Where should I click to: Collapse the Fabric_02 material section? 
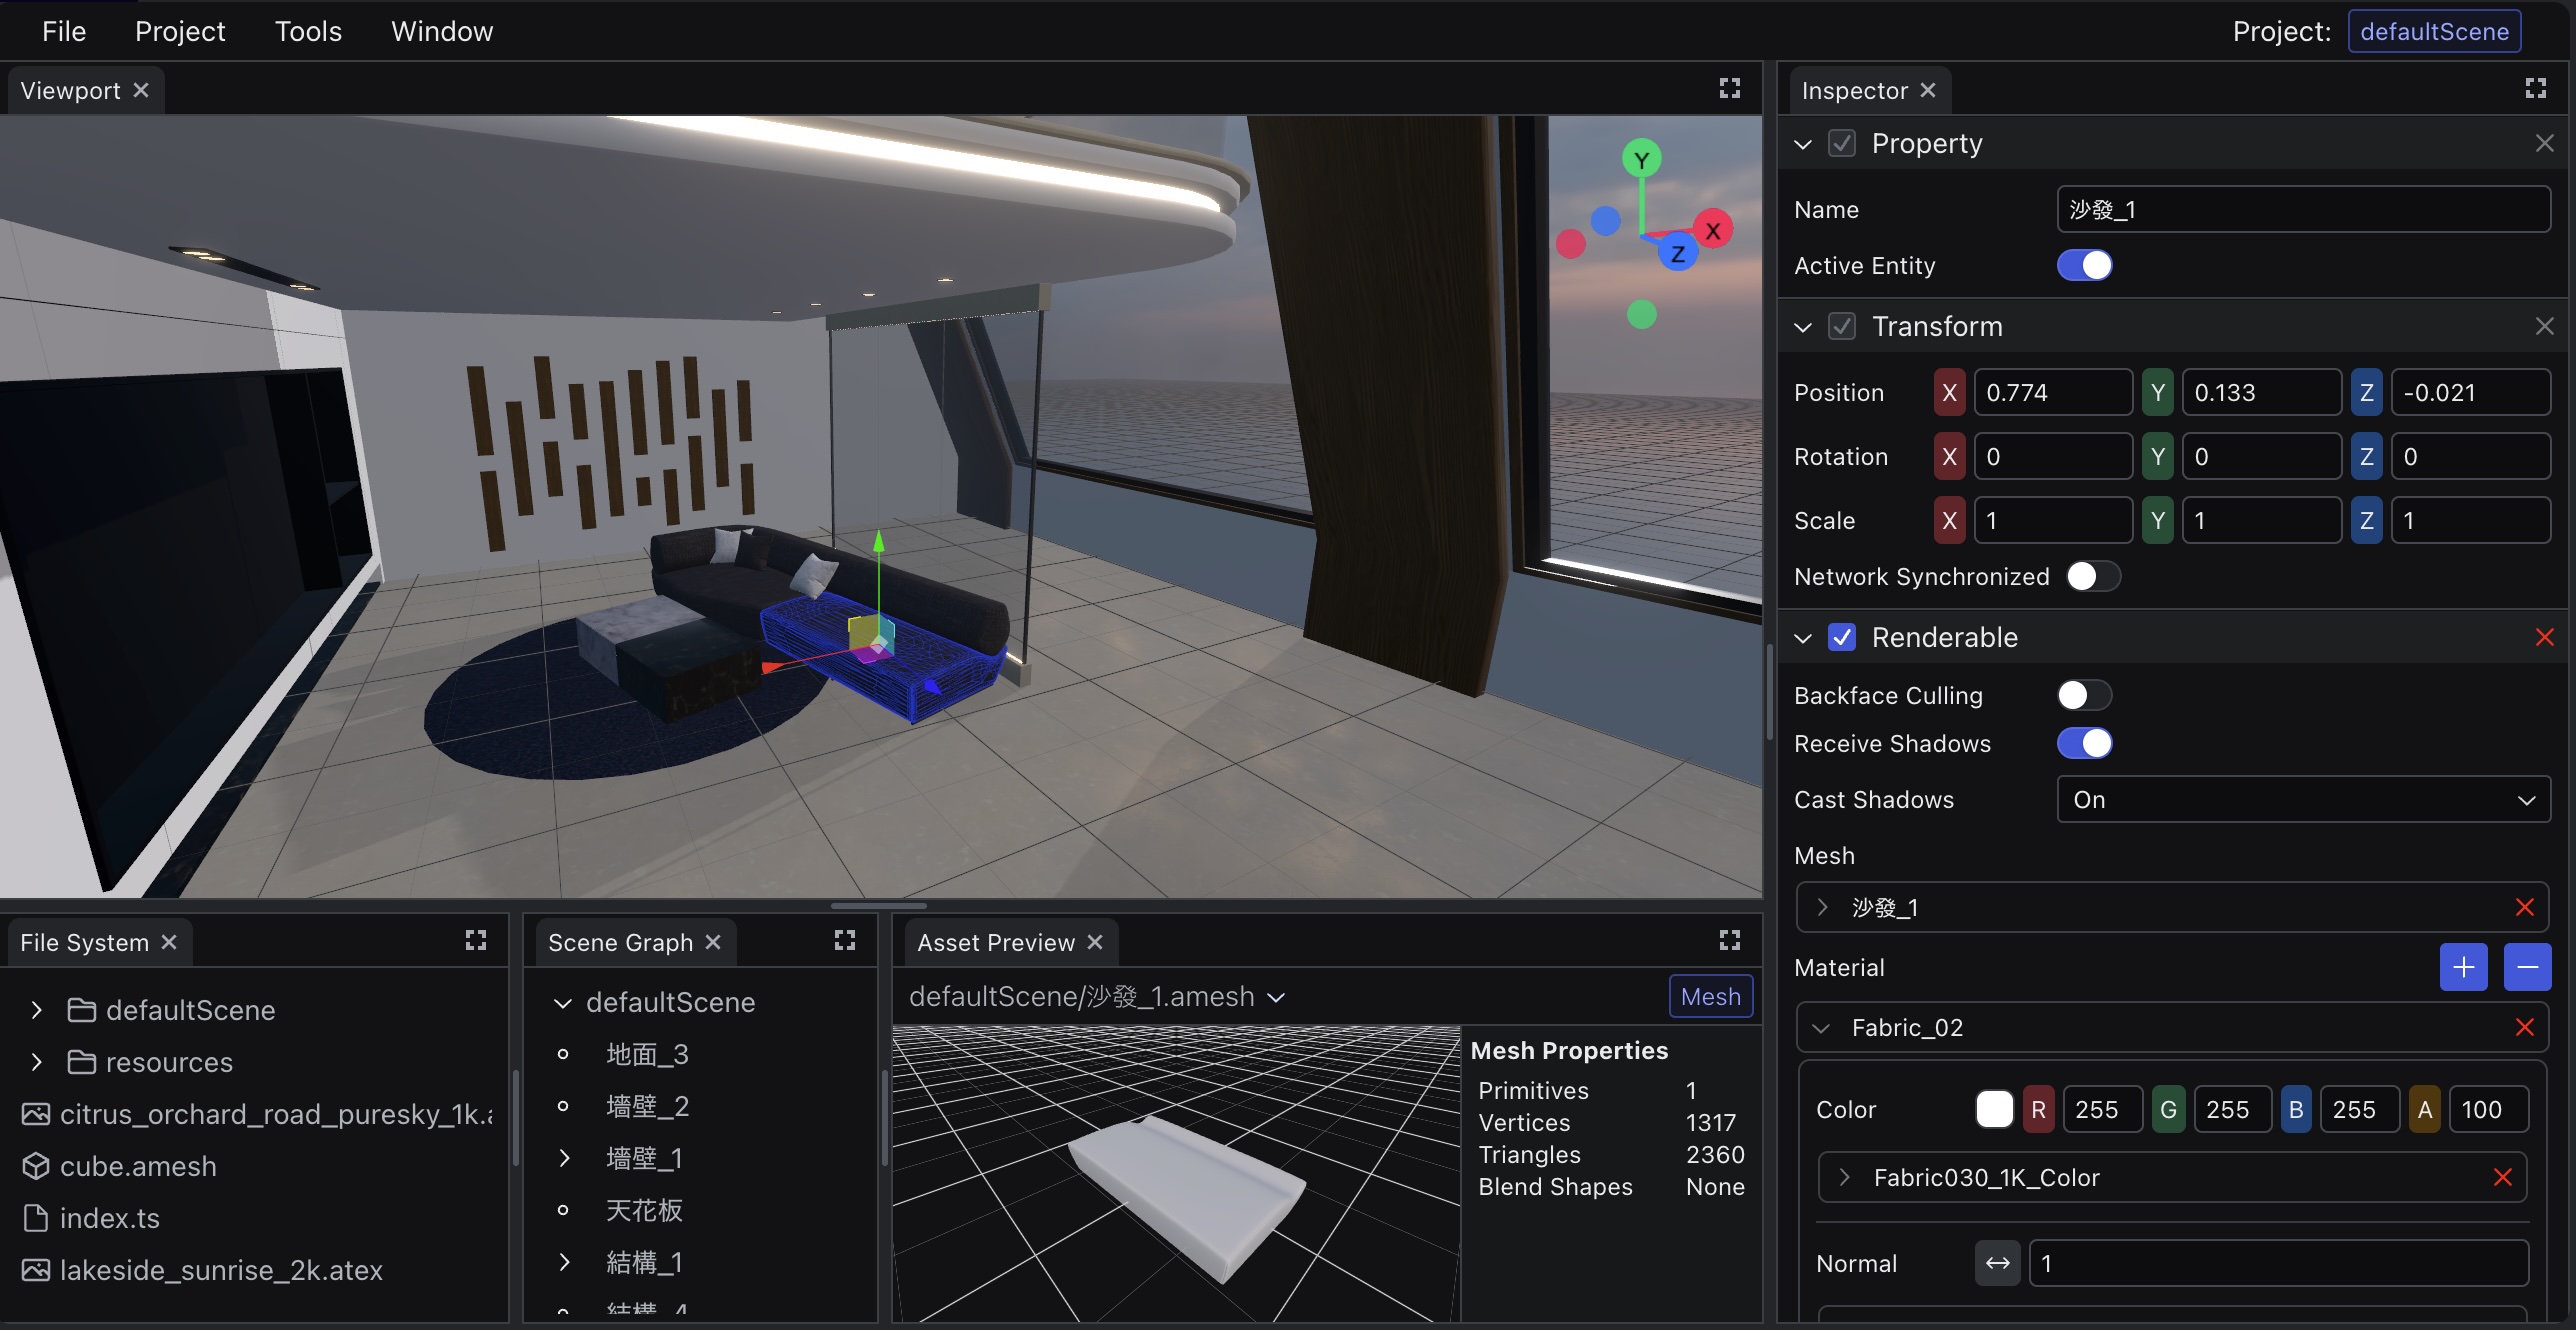[1821, 1028]
